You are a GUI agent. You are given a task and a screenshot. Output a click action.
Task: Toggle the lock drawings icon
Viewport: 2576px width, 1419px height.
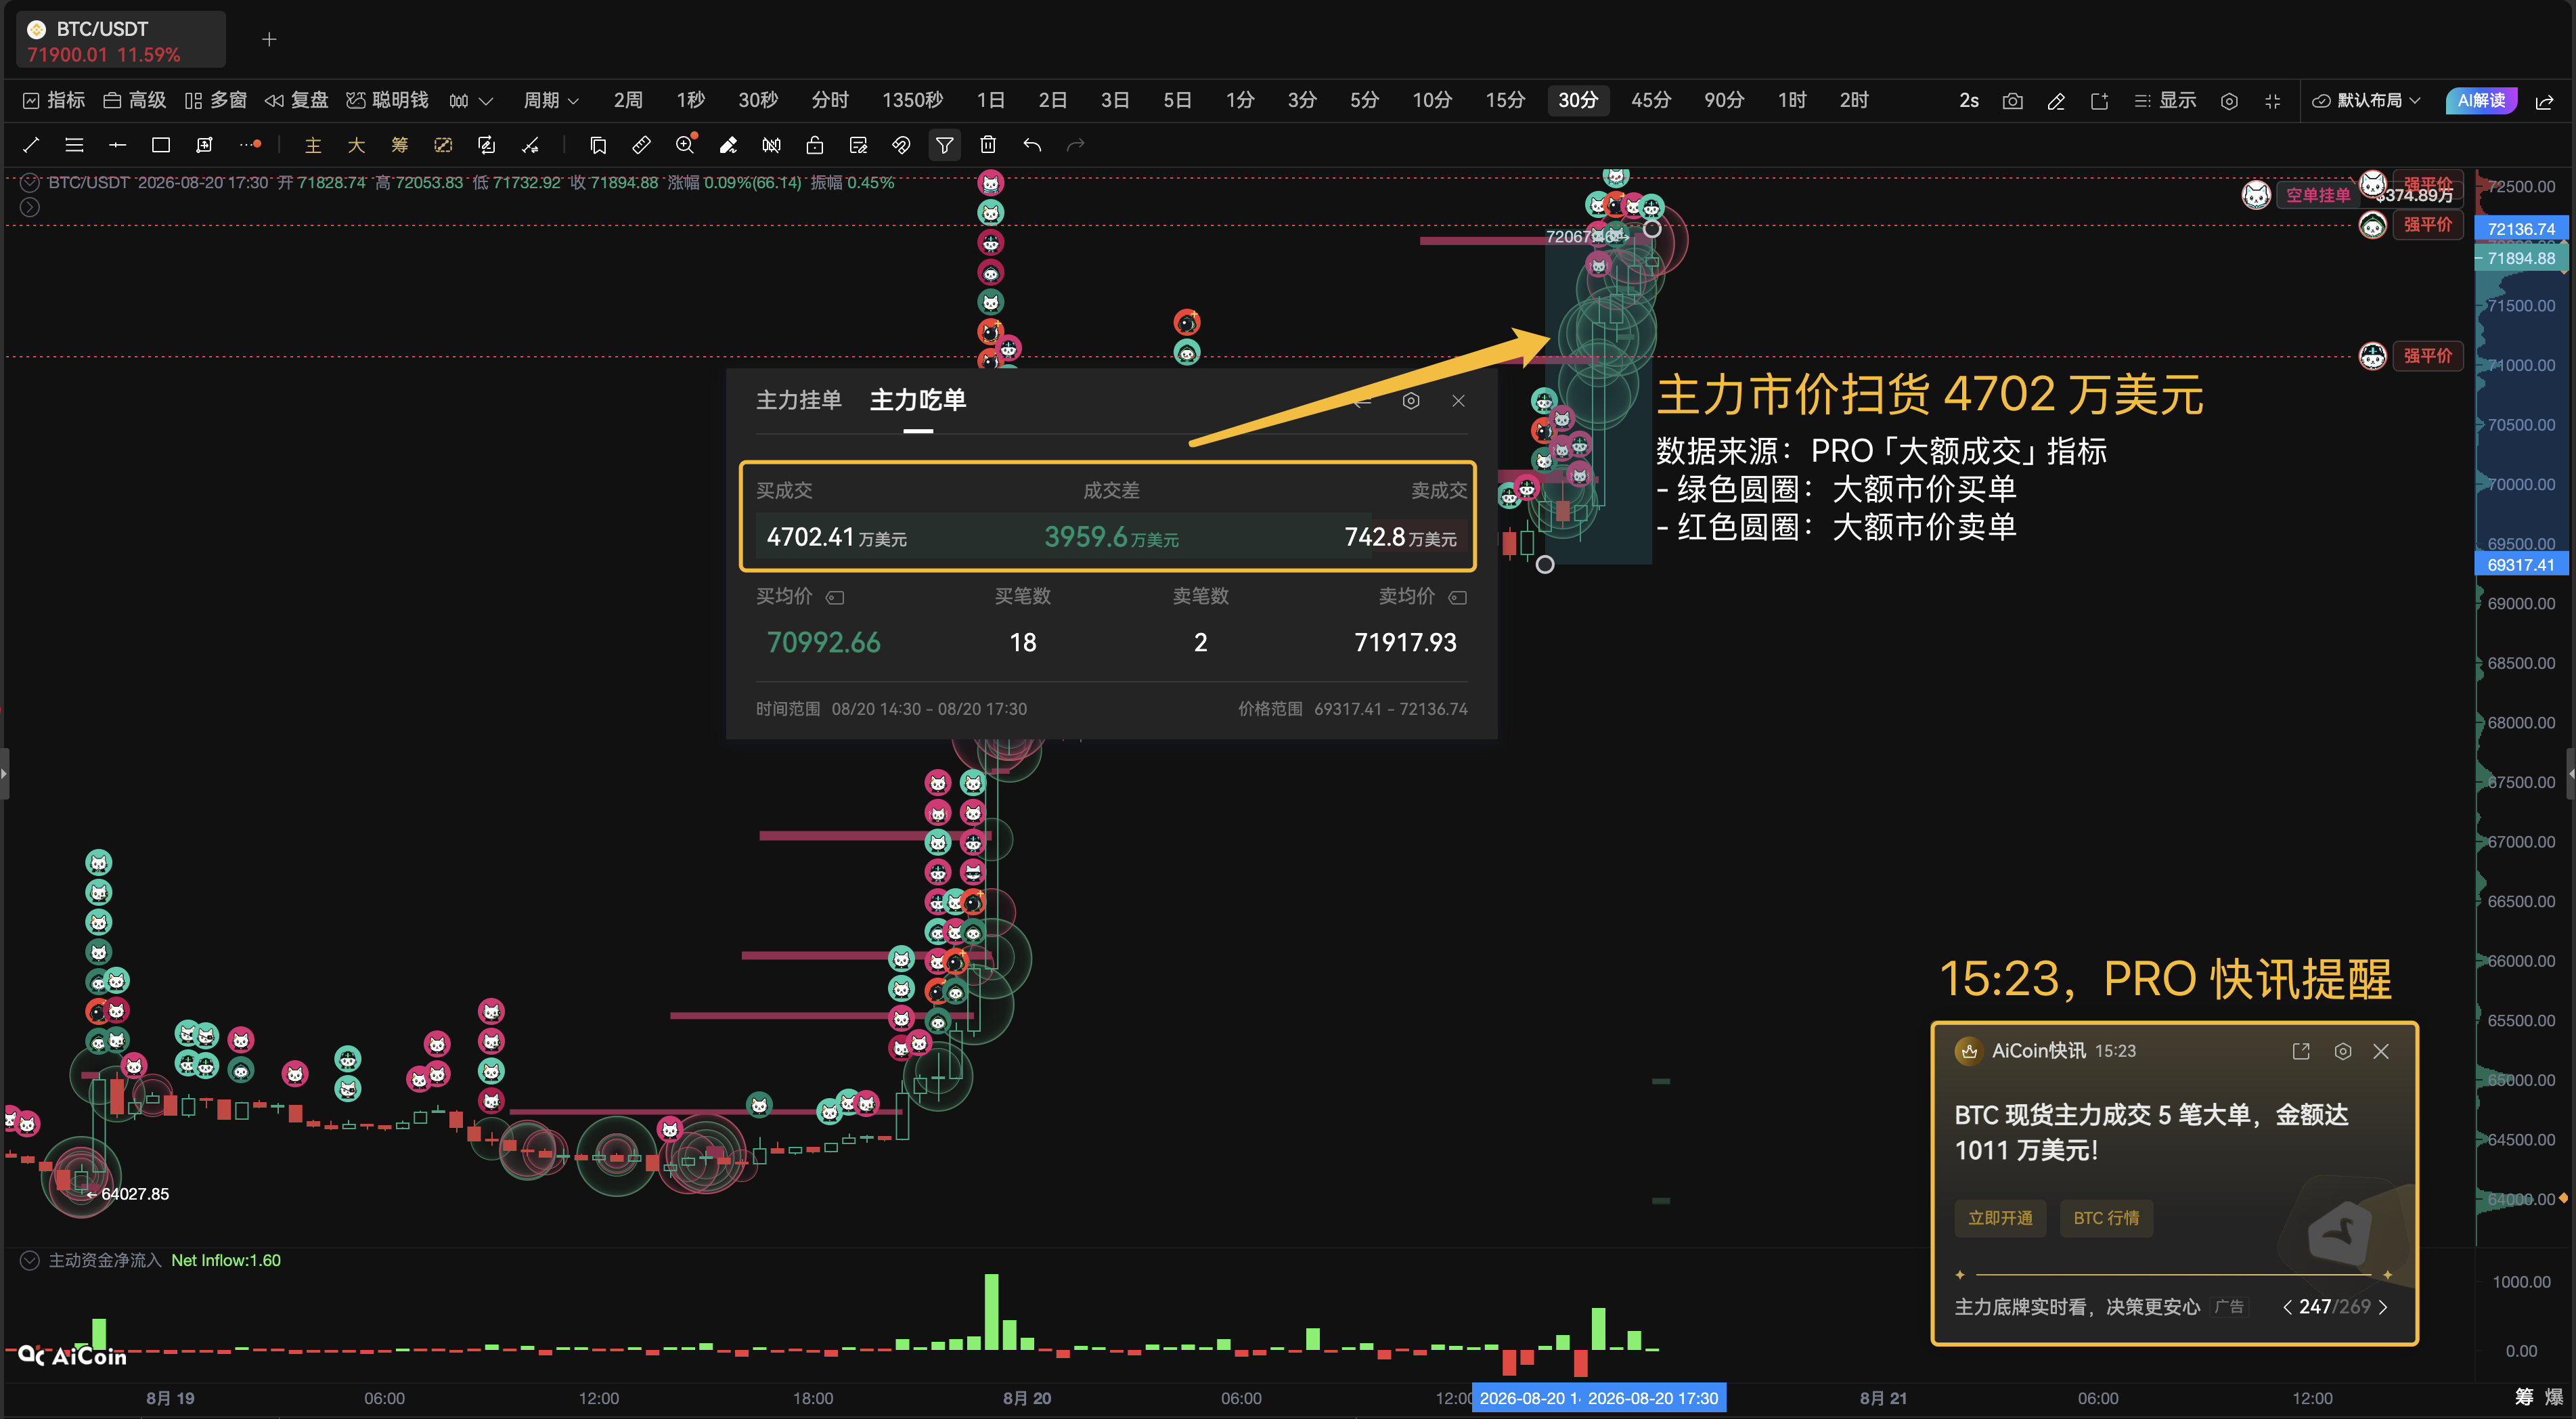tap(815, 145)
